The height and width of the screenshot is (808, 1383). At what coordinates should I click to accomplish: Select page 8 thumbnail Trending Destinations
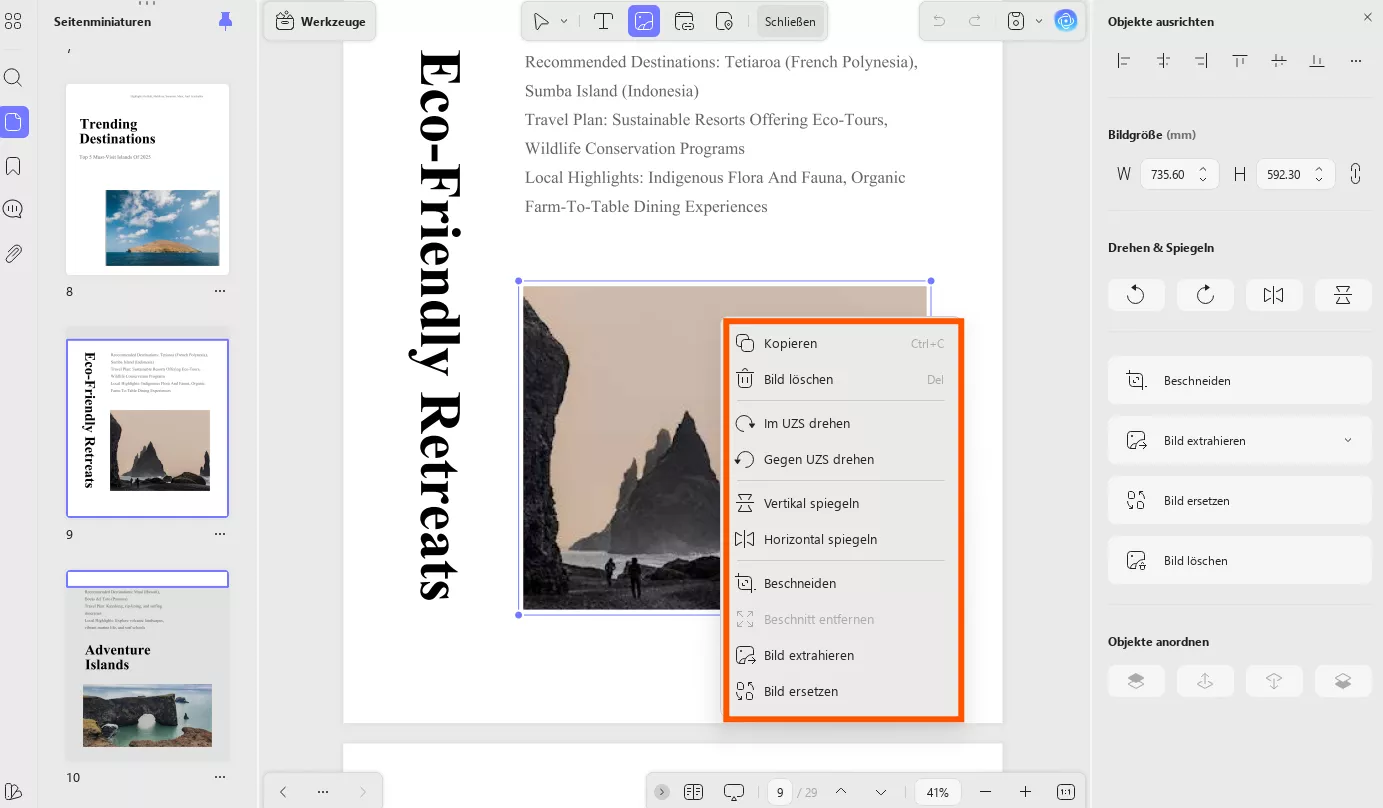click(x=147, y=179)
